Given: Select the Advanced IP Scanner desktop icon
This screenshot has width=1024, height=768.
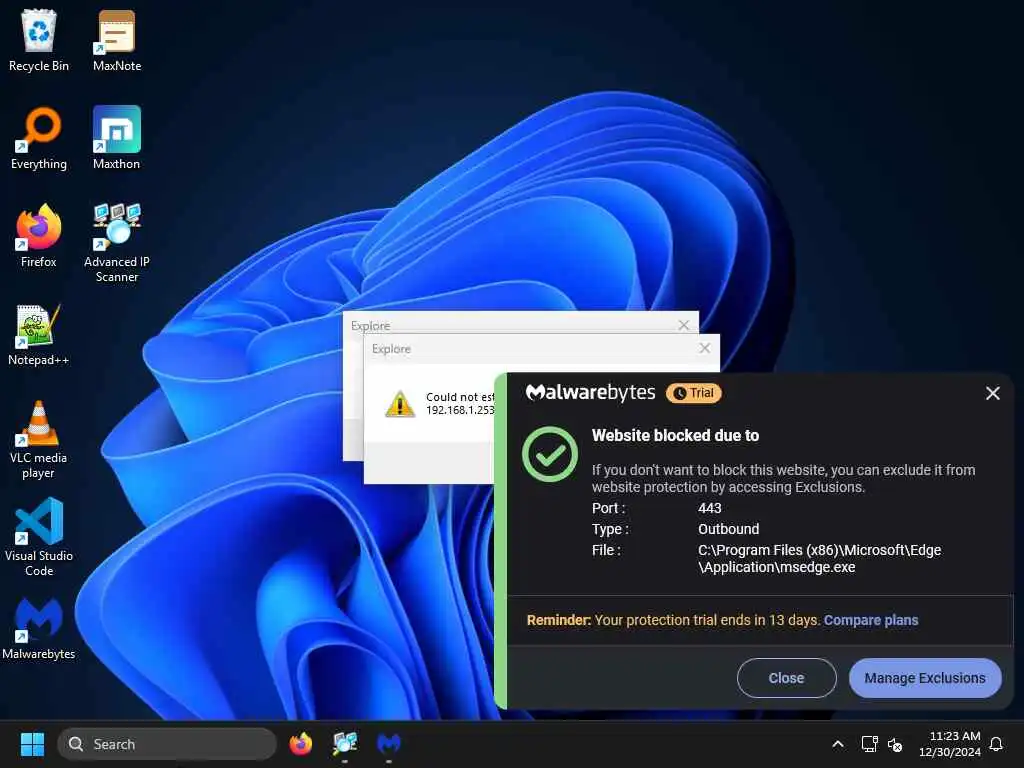Looking at the screenshot, I should pos(117,242).
